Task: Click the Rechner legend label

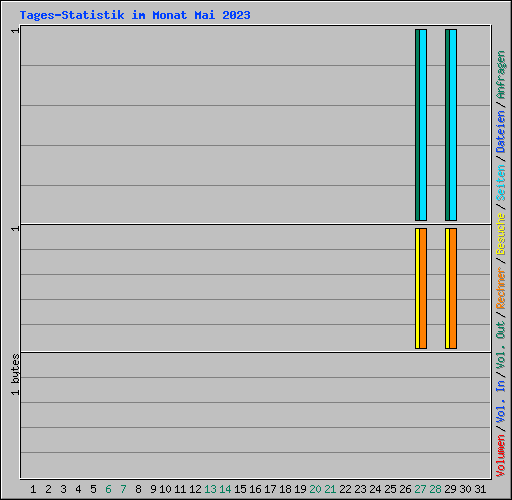Action: point(501,288)
